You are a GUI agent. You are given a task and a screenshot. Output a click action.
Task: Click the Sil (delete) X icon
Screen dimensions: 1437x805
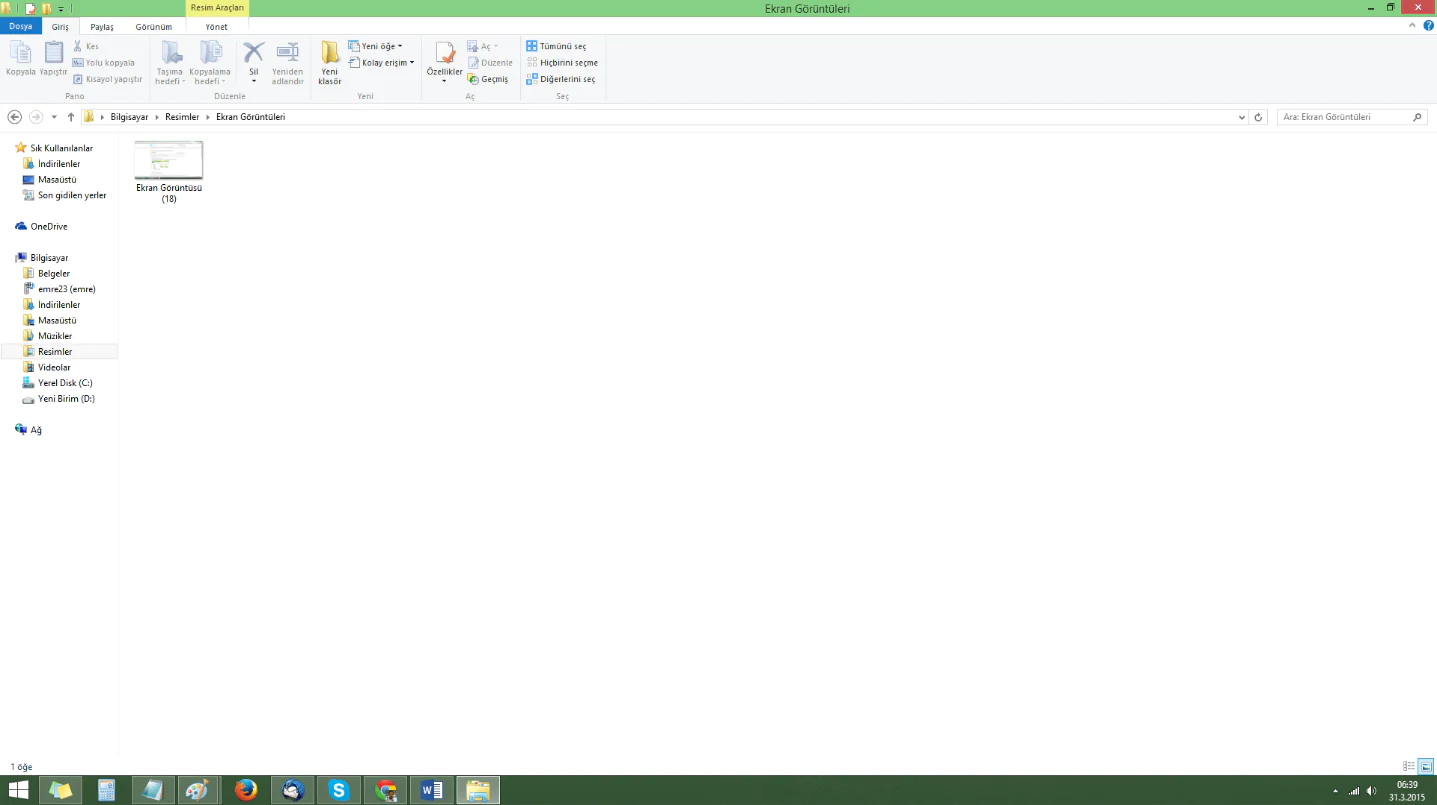tap(254, 53)
